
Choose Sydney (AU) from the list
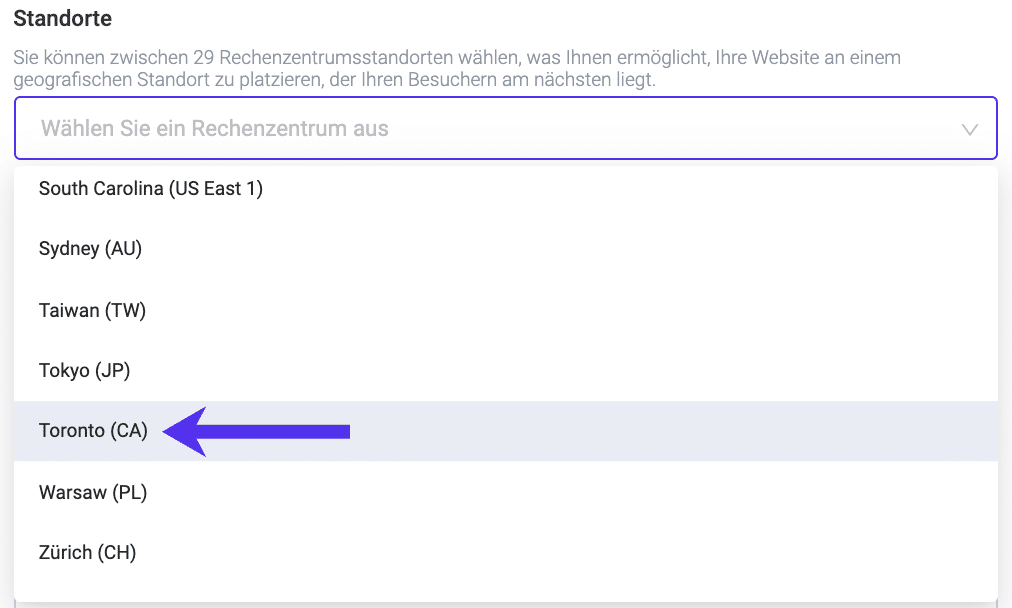[91, 249]
